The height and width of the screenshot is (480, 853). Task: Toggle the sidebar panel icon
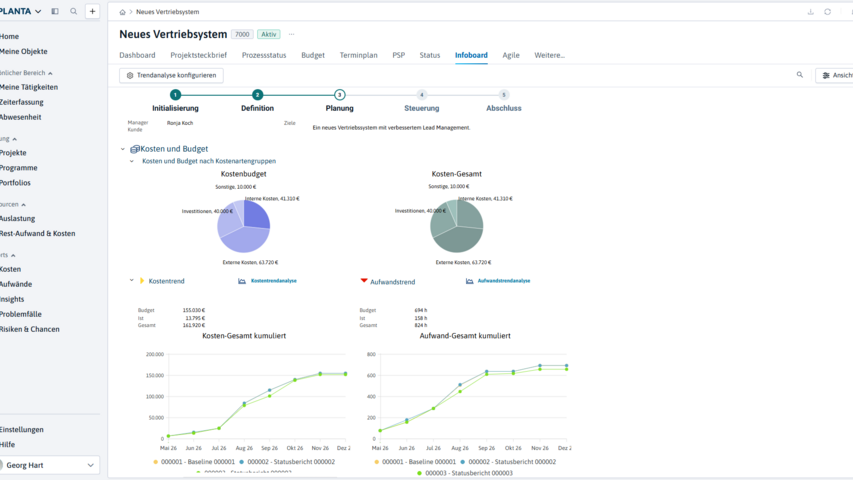coord(55,11)
